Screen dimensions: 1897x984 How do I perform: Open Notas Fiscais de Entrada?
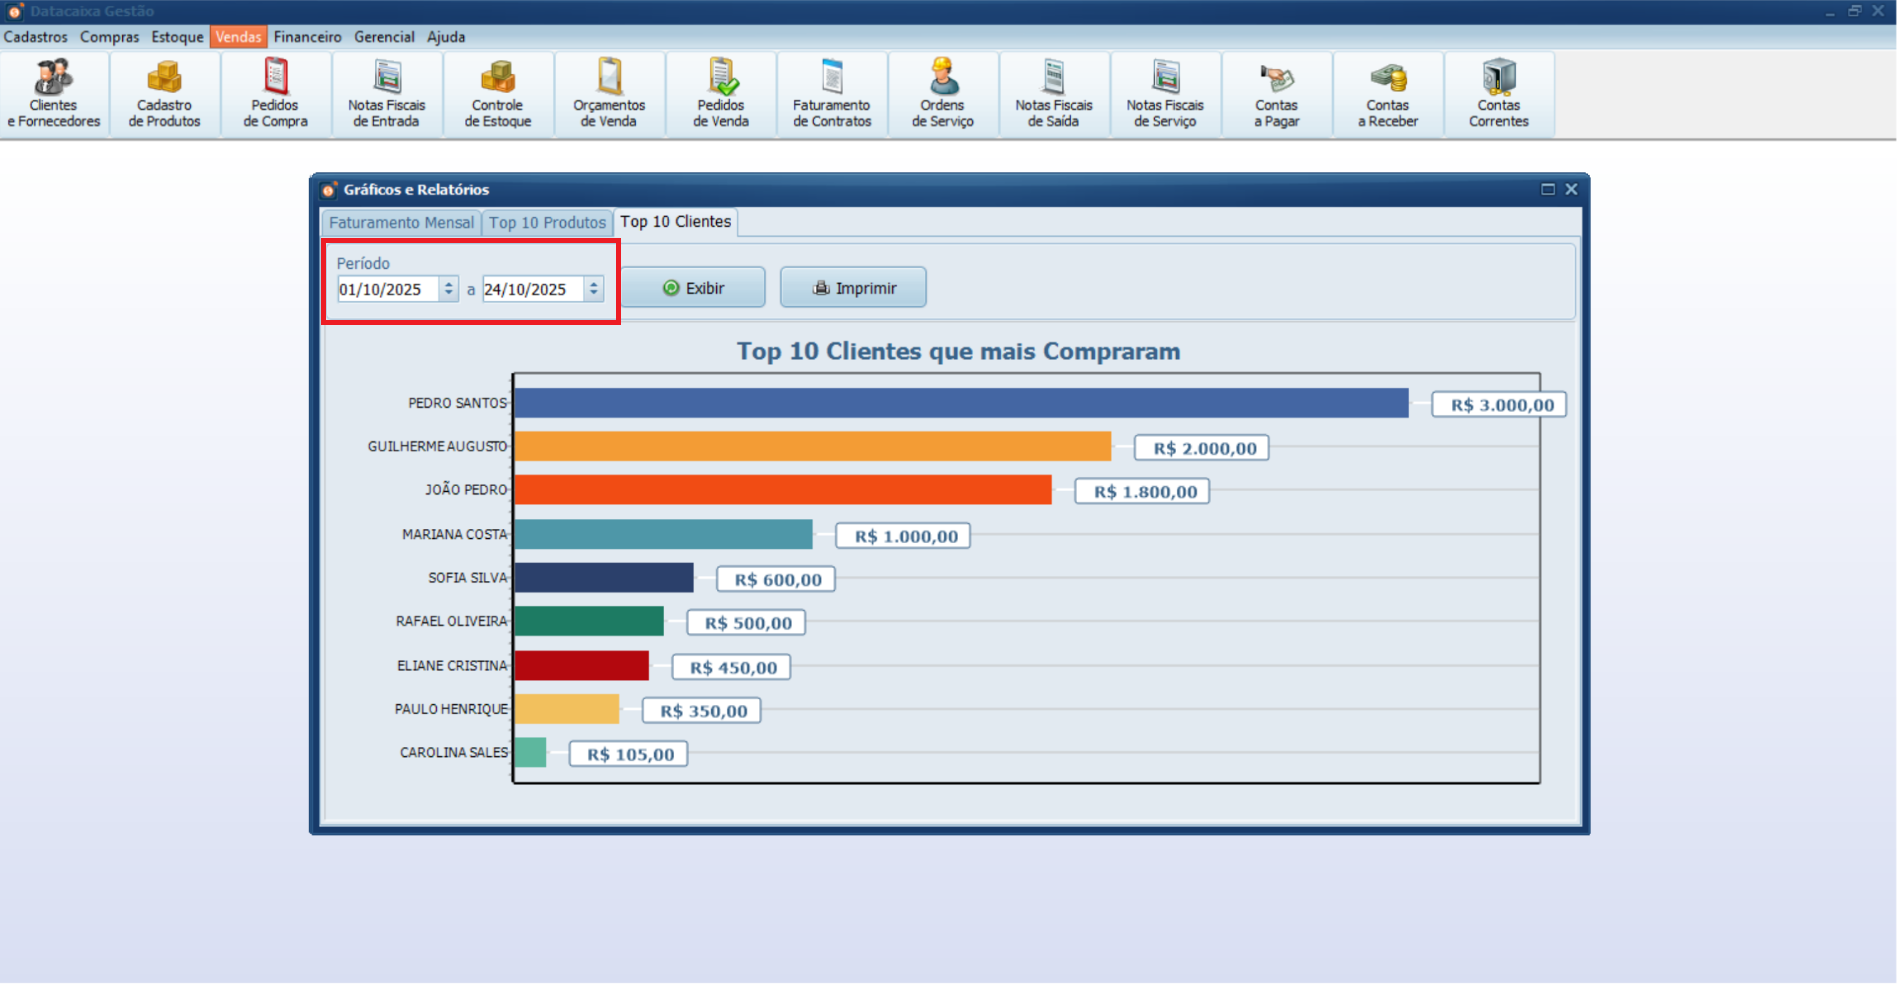tap(386, 93)
